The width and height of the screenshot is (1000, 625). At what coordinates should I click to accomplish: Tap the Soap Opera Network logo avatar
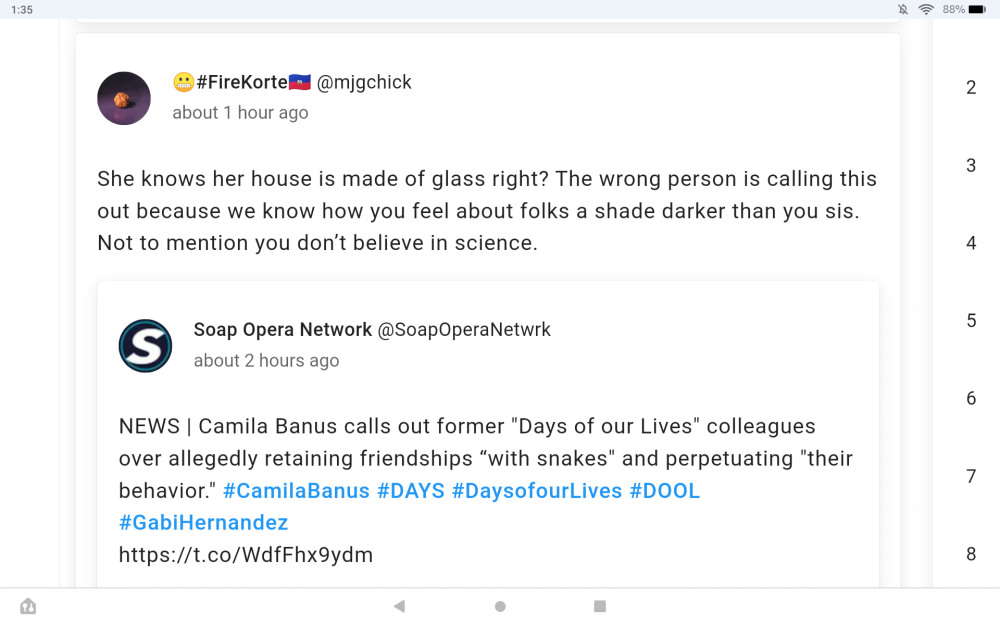pos(145,346)
